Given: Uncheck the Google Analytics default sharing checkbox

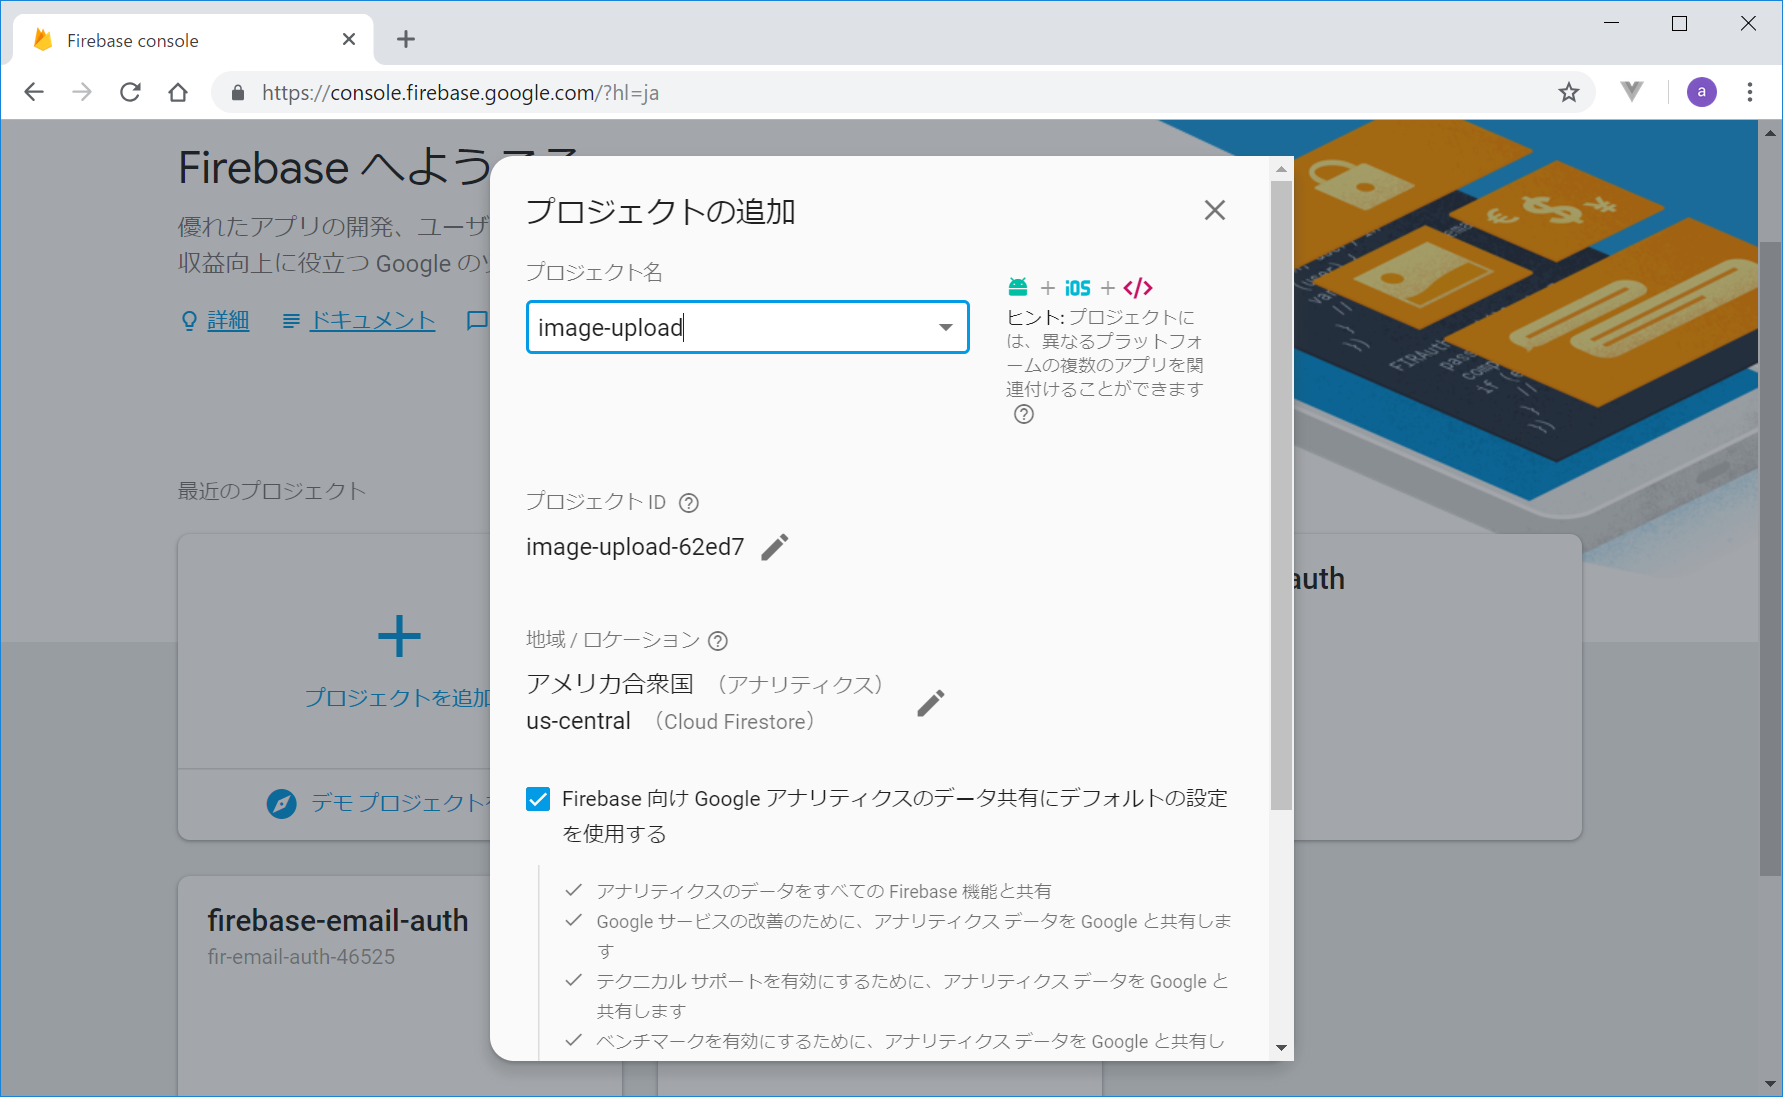Looking at the screenshot, I should tap(538, 799).
